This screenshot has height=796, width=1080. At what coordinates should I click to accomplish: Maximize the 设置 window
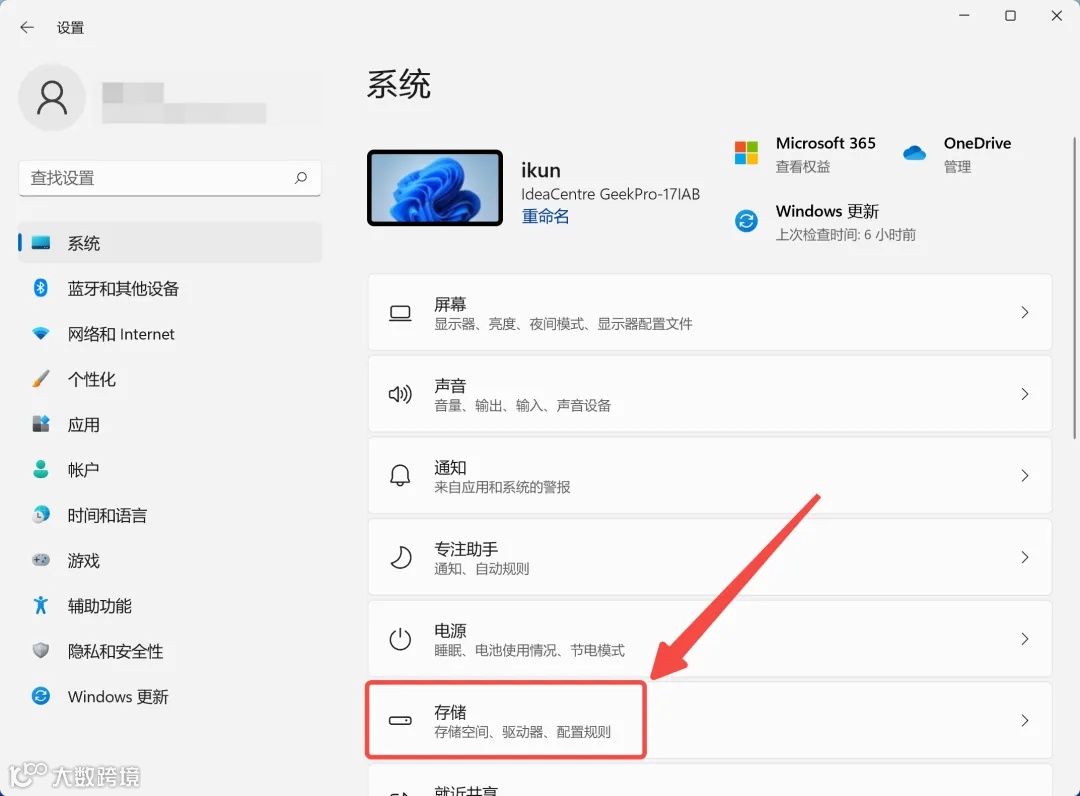coord(1010,15)
